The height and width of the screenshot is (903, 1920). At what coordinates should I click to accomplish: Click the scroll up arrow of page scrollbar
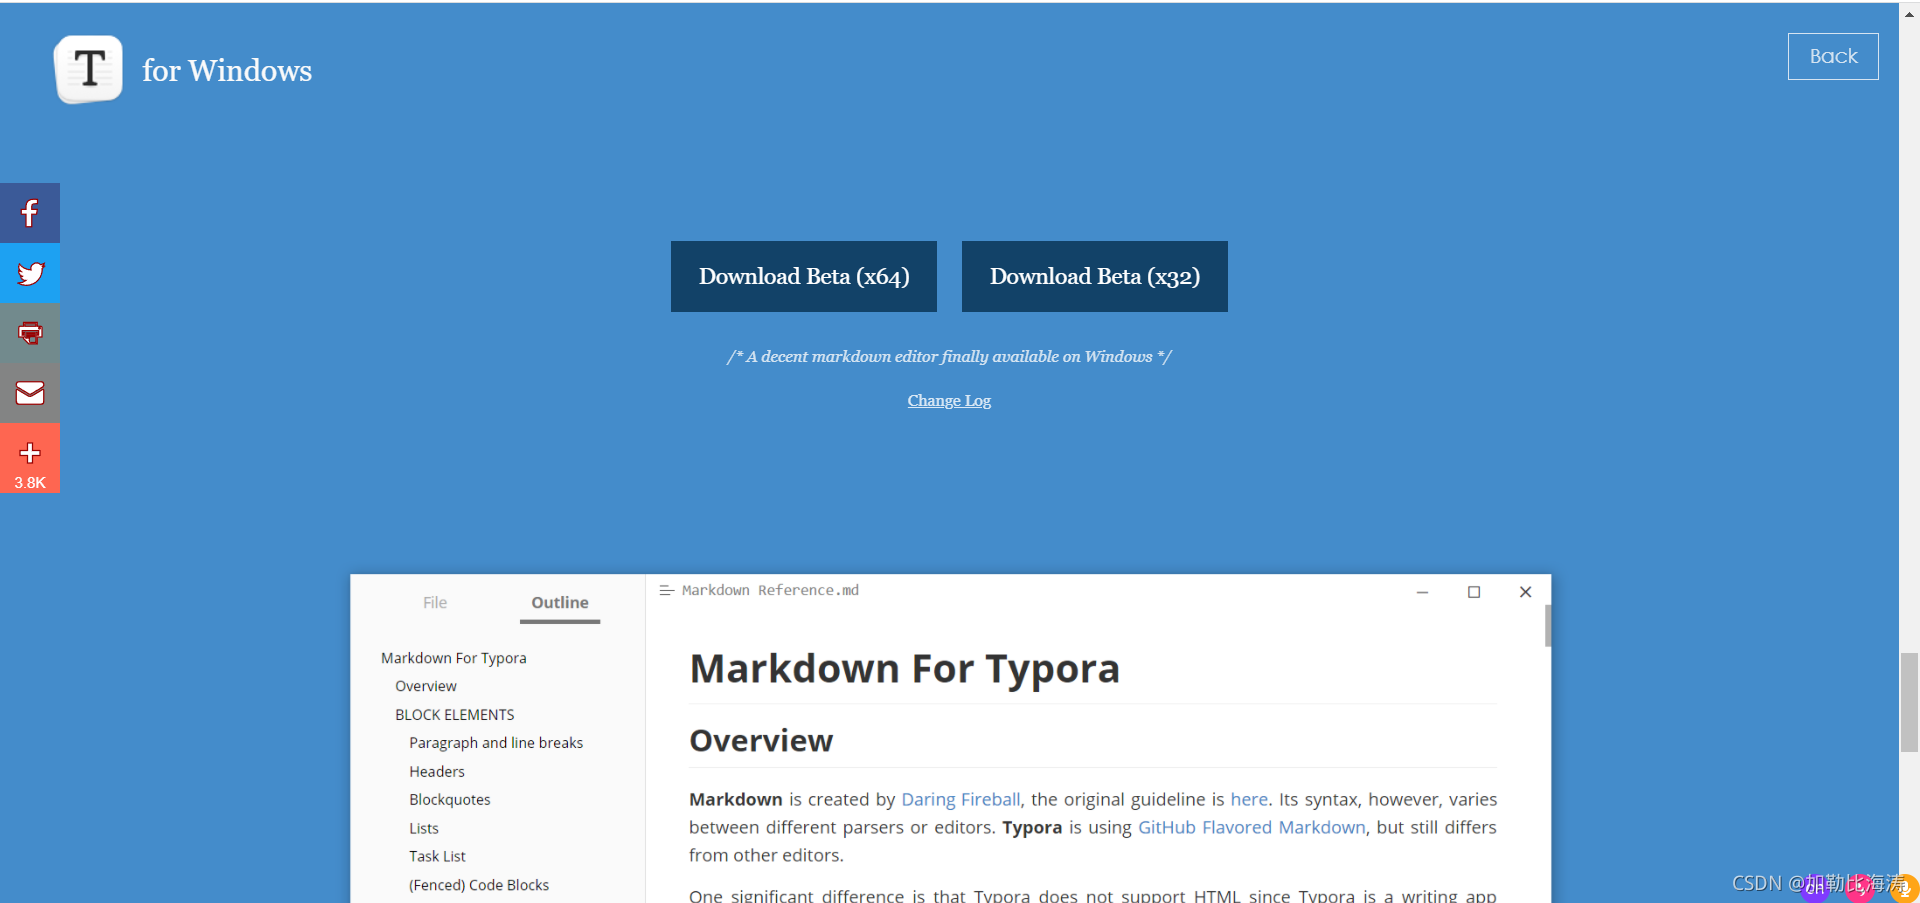(x=1909, y=13)
